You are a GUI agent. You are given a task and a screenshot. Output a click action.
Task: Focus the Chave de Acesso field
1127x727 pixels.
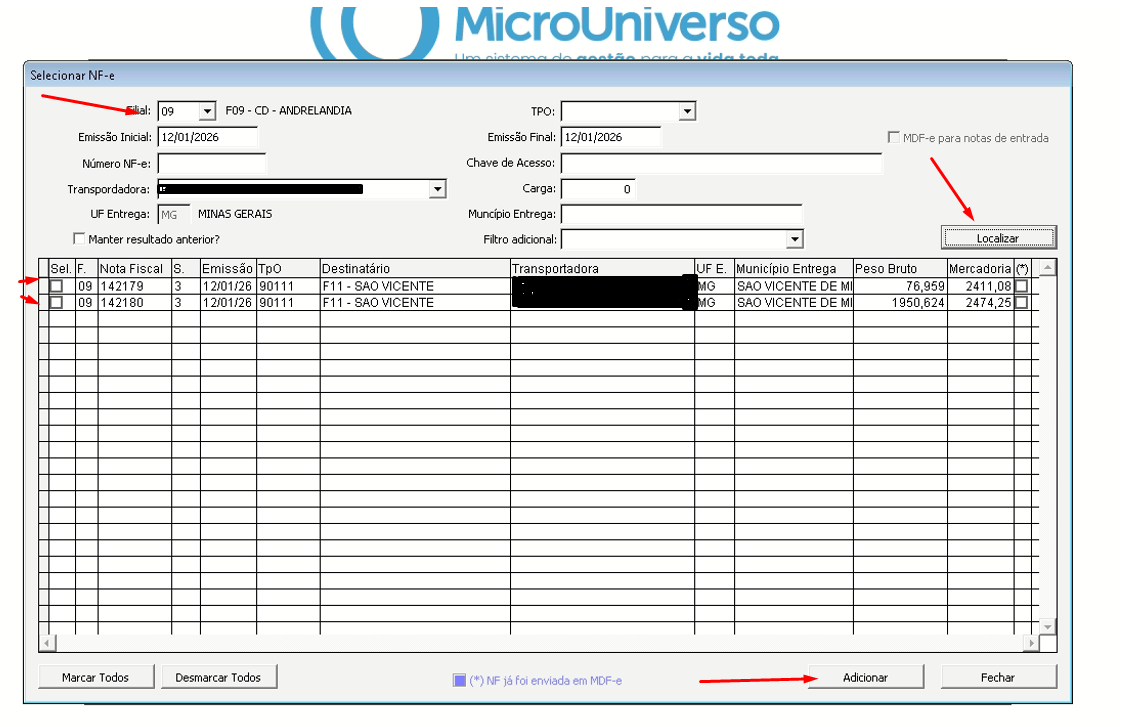[x=721, y=163]
